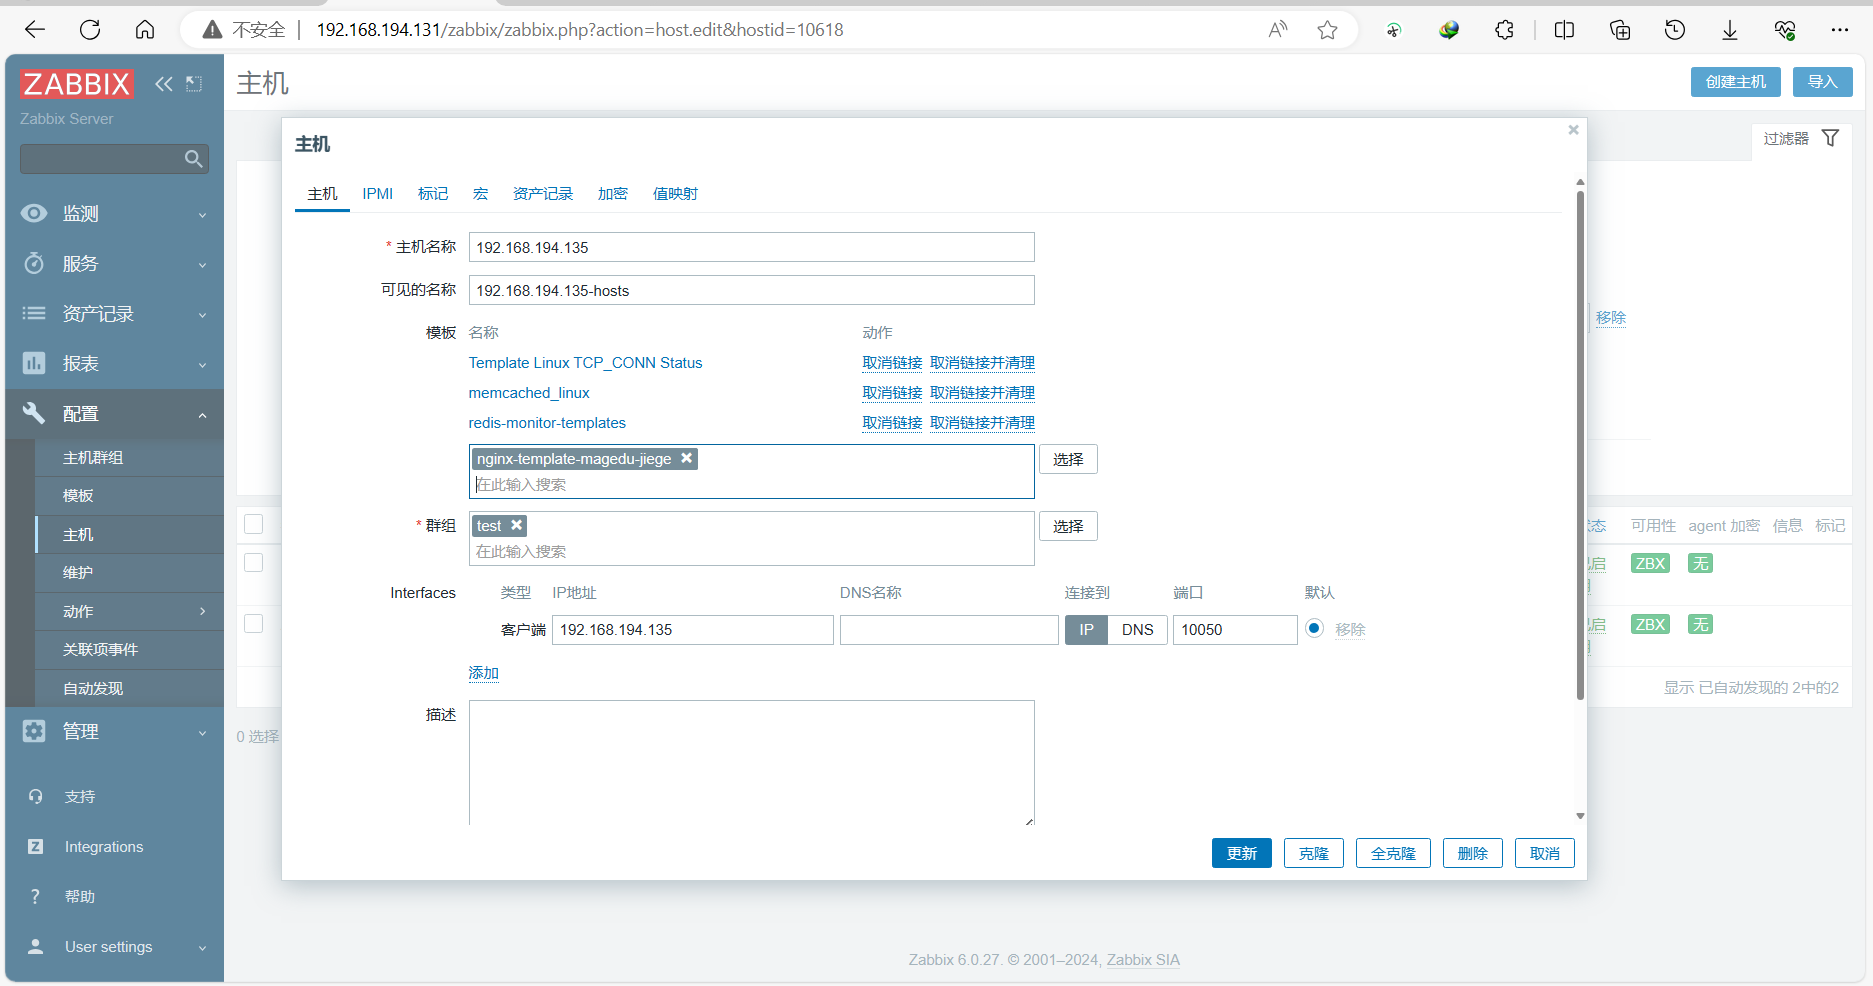Check the second host row checkbox
Viewport: 1873px width, 986px height.
254,623
